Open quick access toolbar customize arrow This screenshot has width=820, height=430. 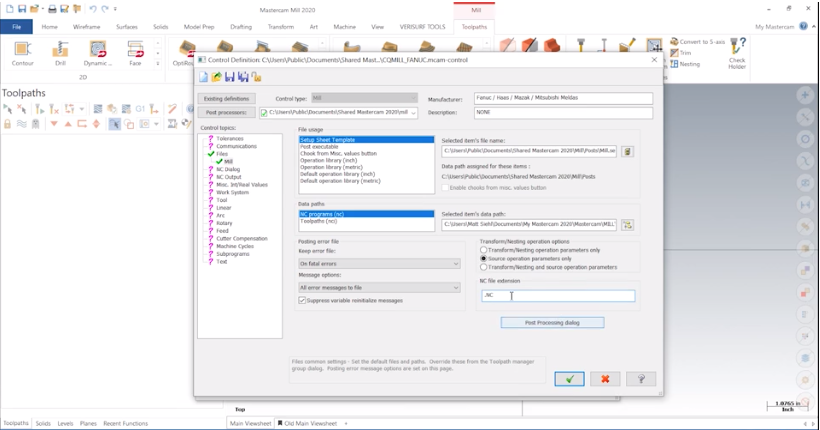[x=115, y=9]
